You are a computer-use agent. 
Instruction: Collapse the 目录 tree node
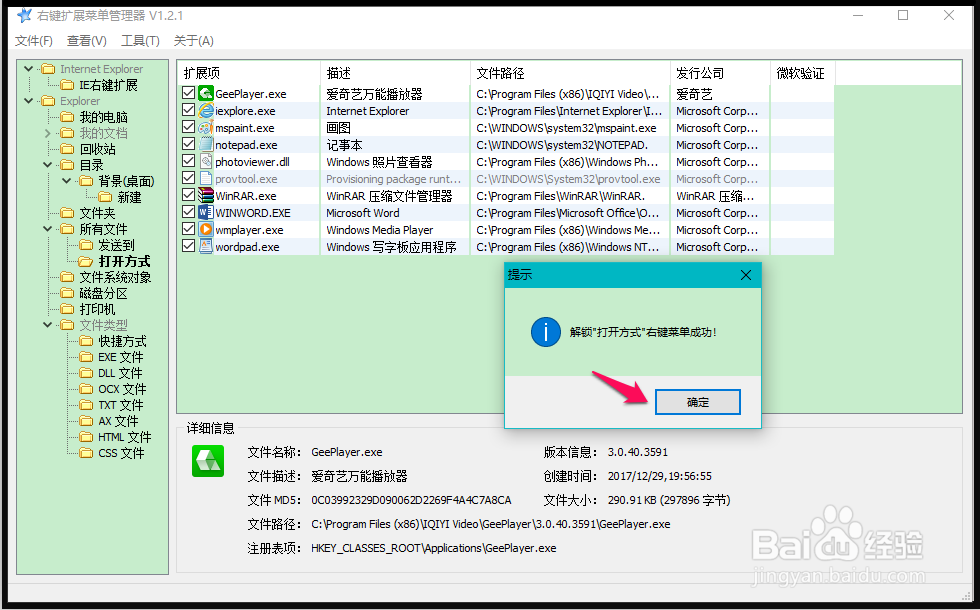pos(48,165)
